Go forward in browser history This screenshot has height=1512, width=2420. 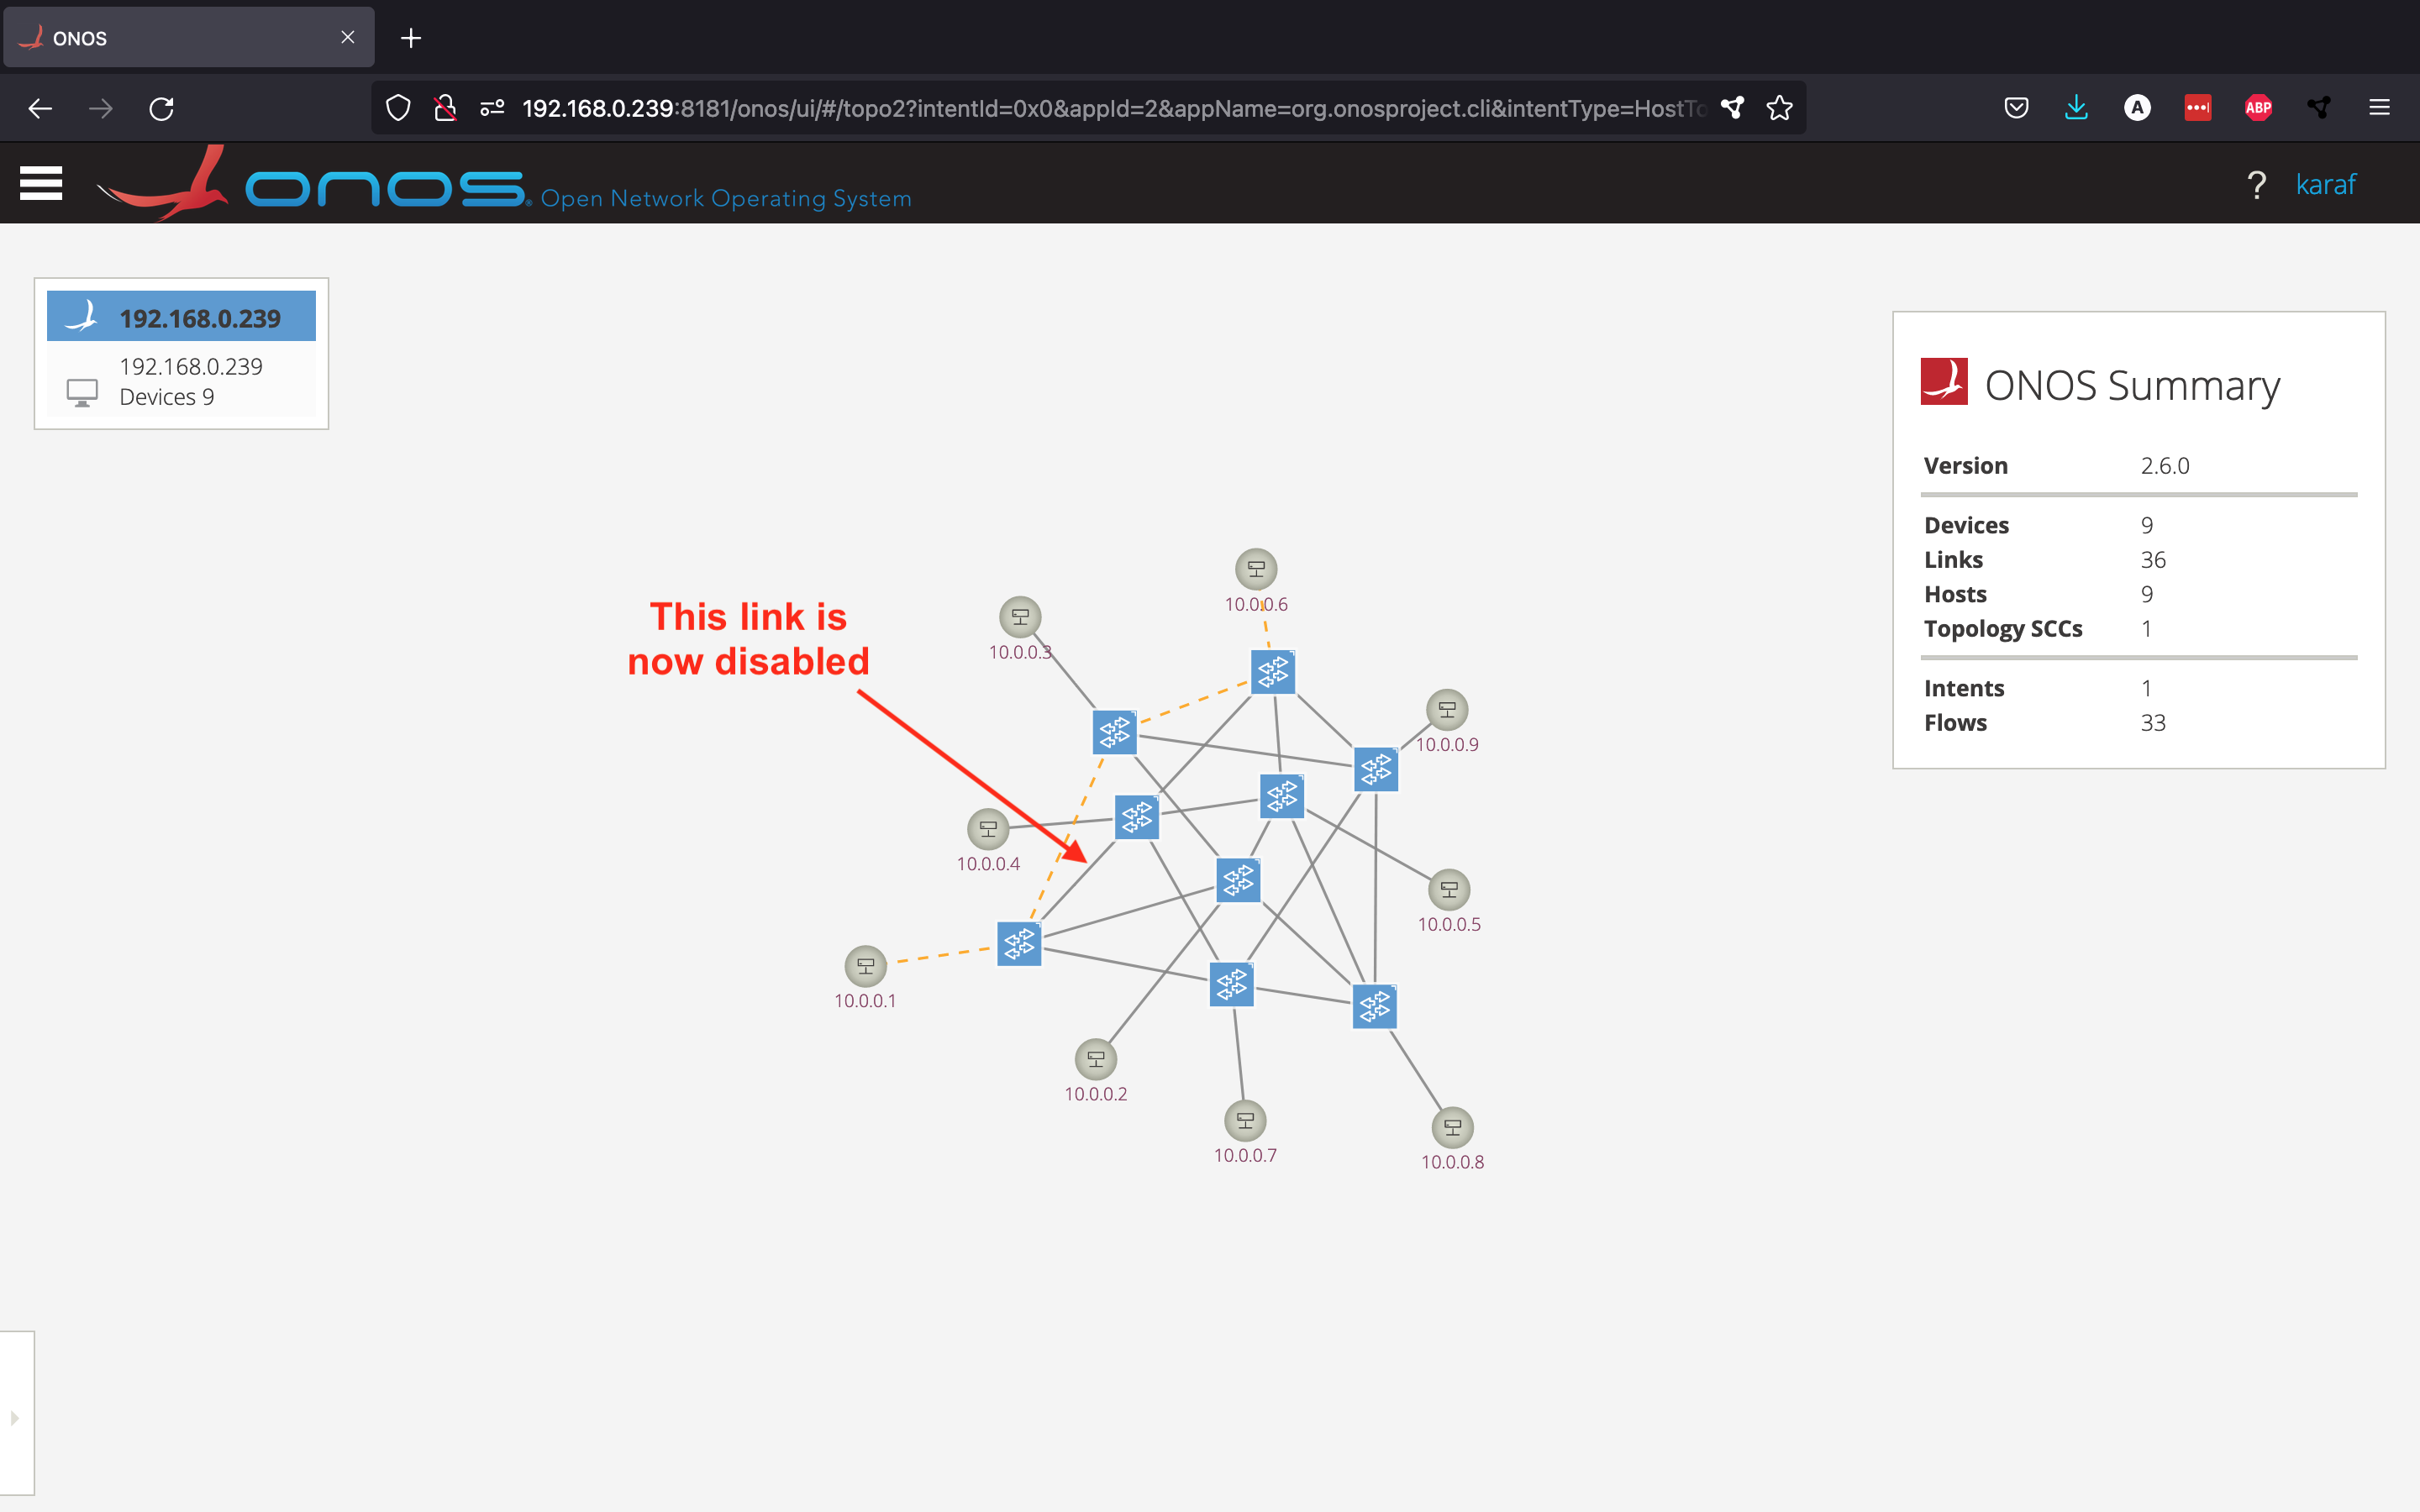(x=101, y=108)
